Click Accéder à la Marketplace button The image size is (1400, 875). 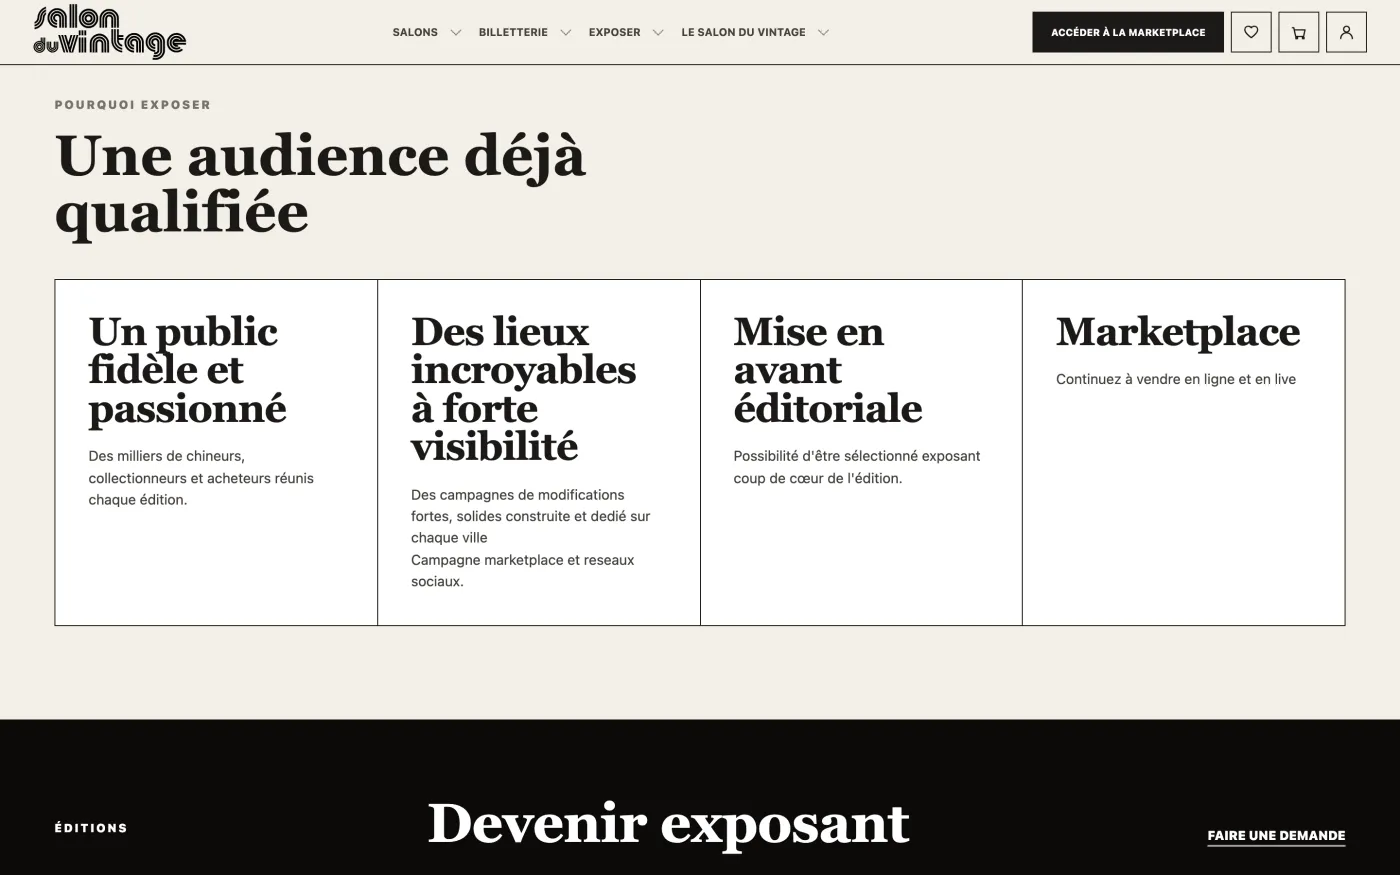point(1128,32)
